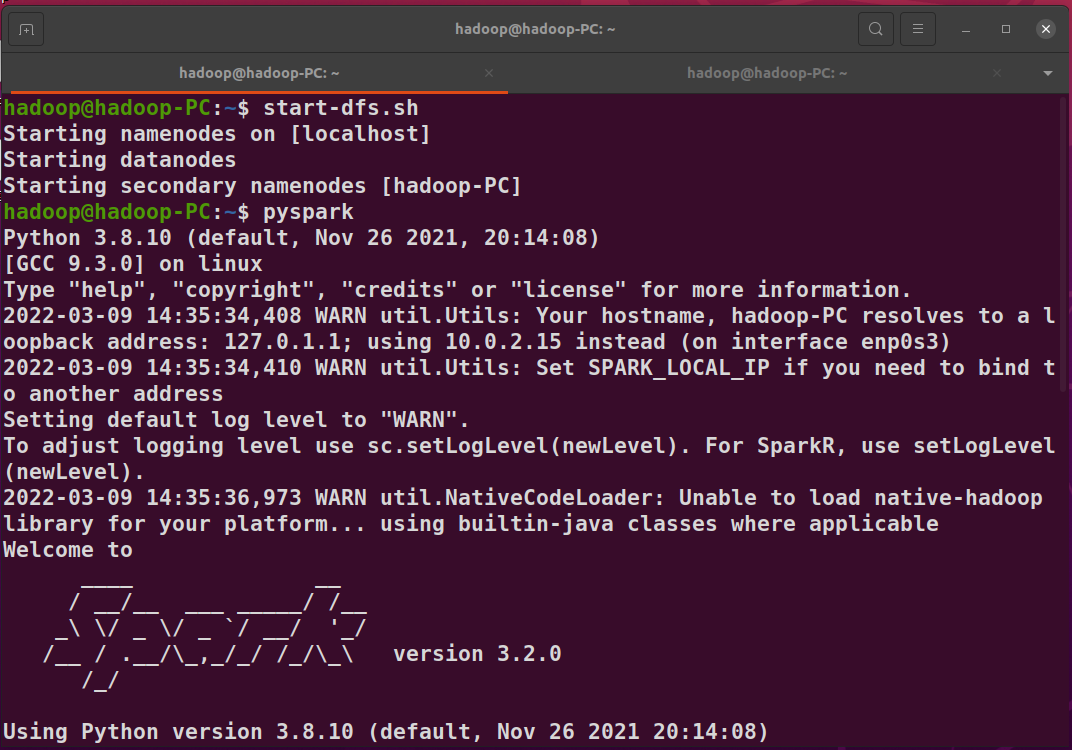Viewport: 1072px width, 750px height.
Task: Close the first hadoop@hadoop-PC tab
Action: coord(489,73)
